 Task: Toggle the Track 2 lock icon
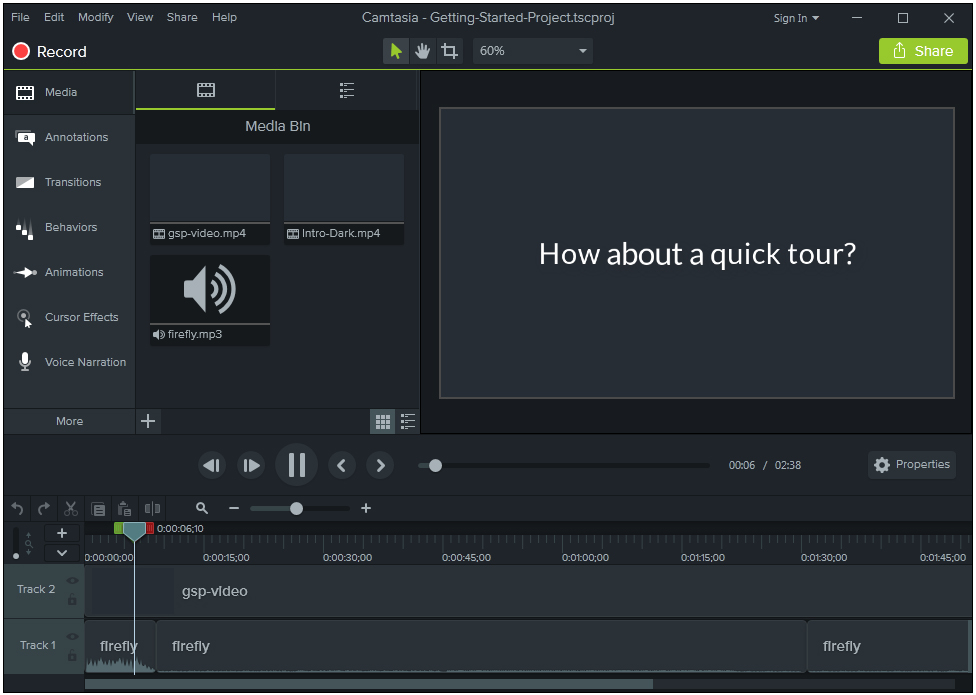tap(72, 600)
